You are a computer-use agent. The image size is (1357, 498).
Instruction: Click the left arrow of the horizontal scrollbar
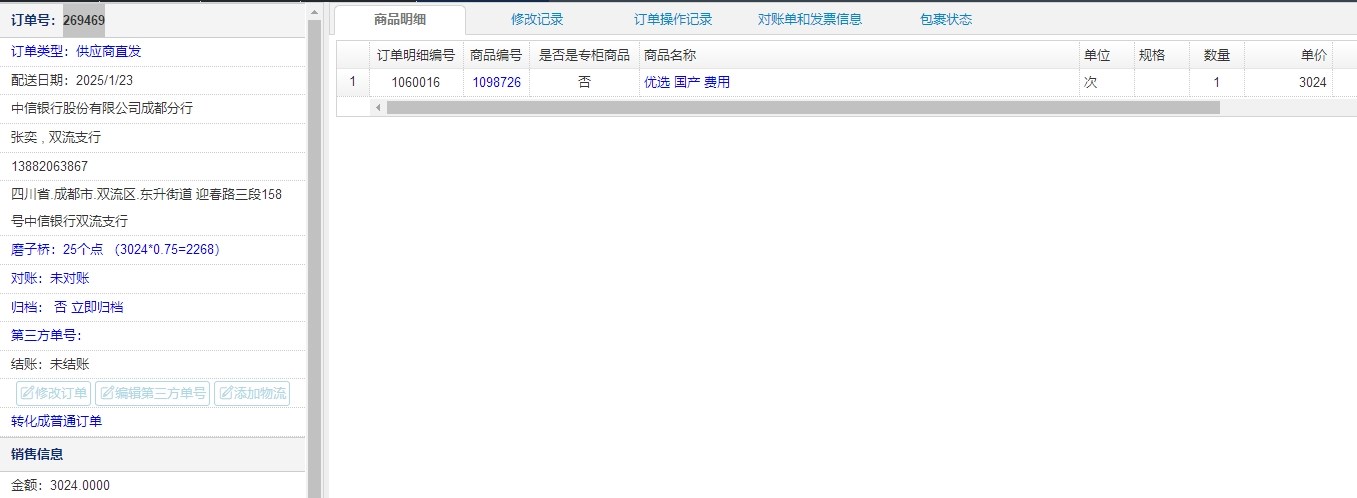click(x=378, y=107)
